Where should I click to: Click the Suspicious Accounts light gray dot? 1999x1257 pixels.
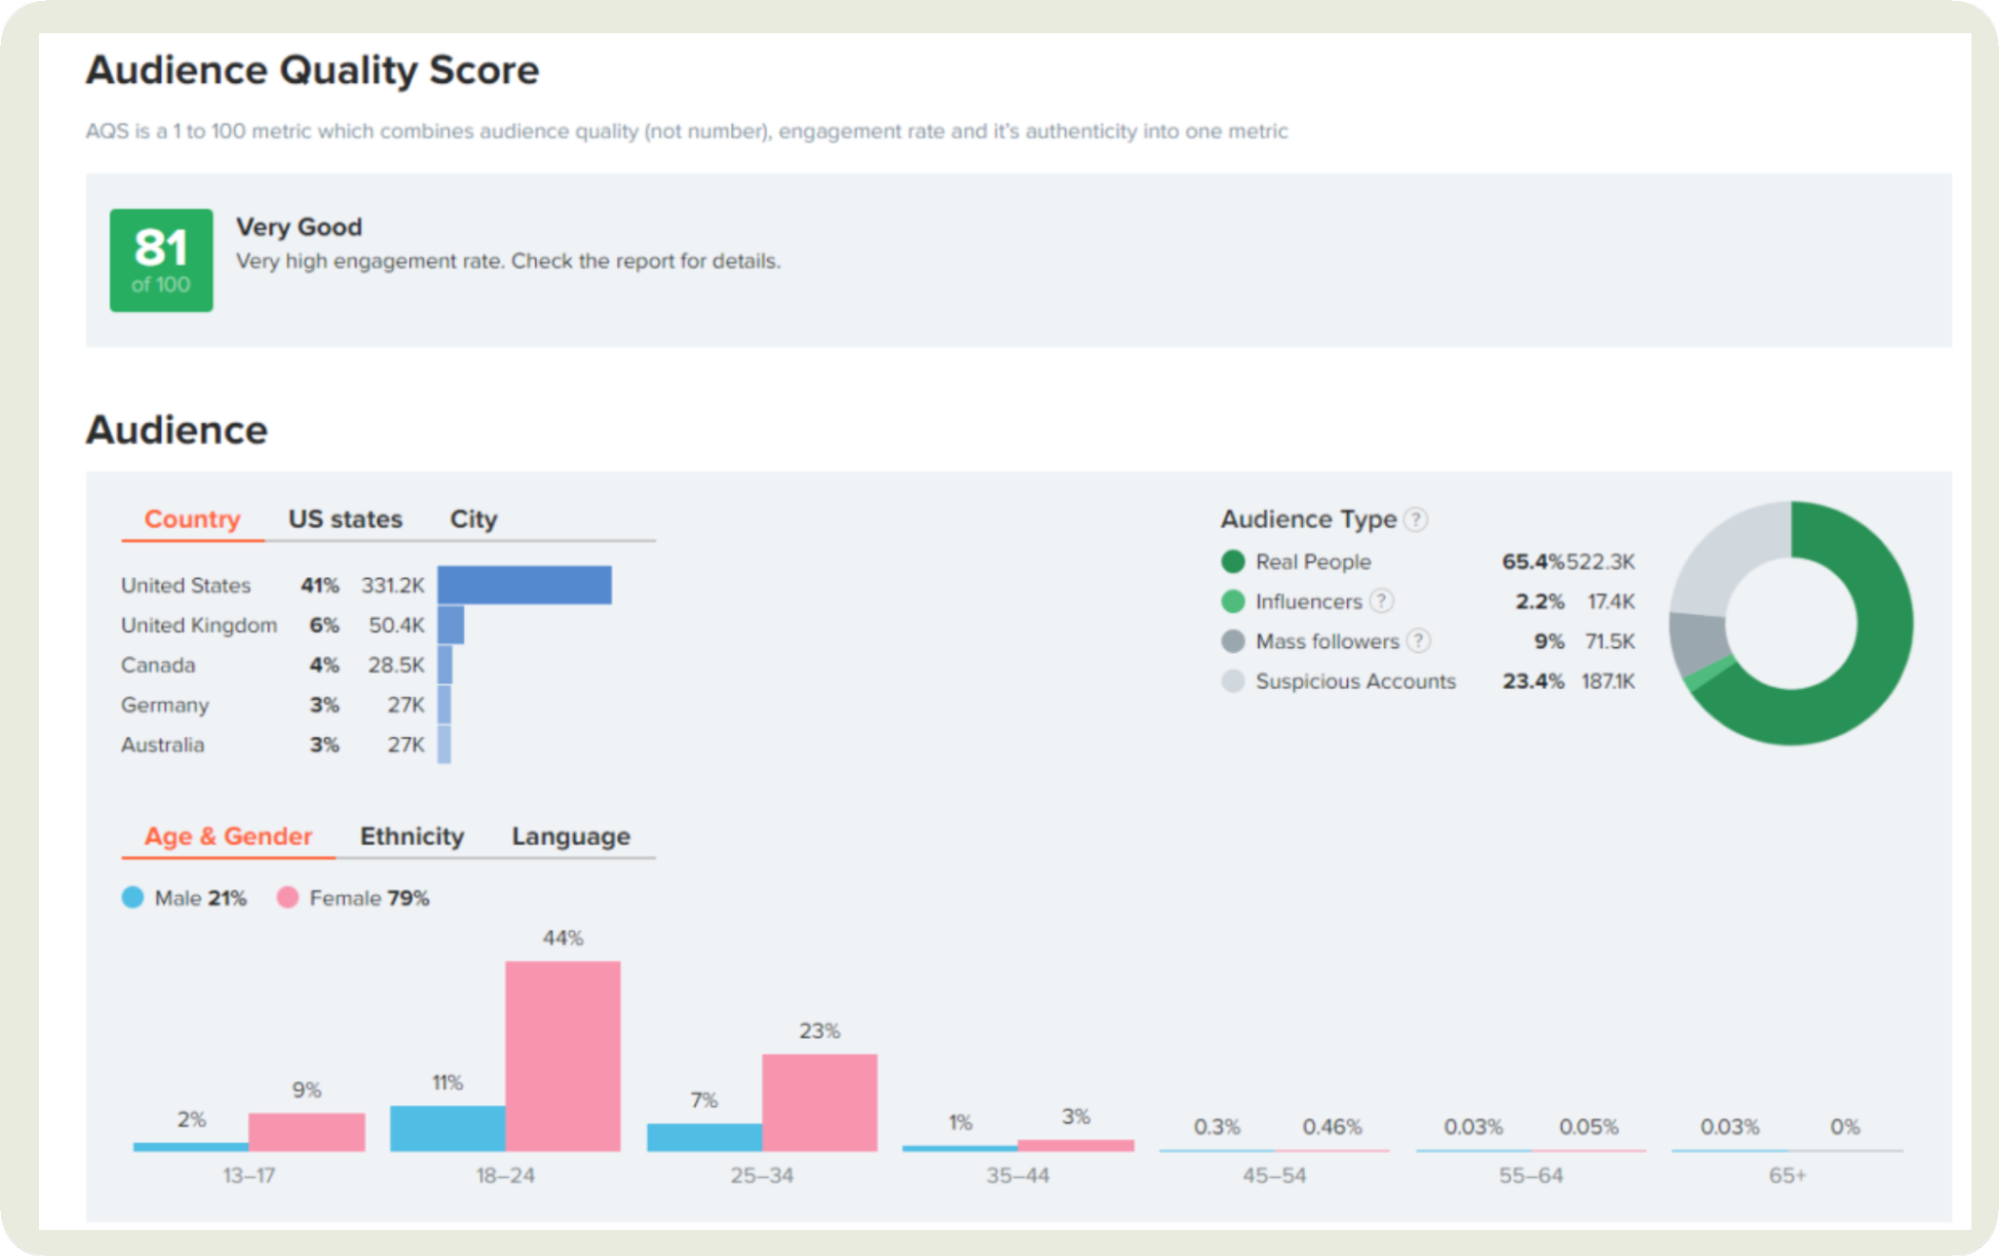point(1233,681)
